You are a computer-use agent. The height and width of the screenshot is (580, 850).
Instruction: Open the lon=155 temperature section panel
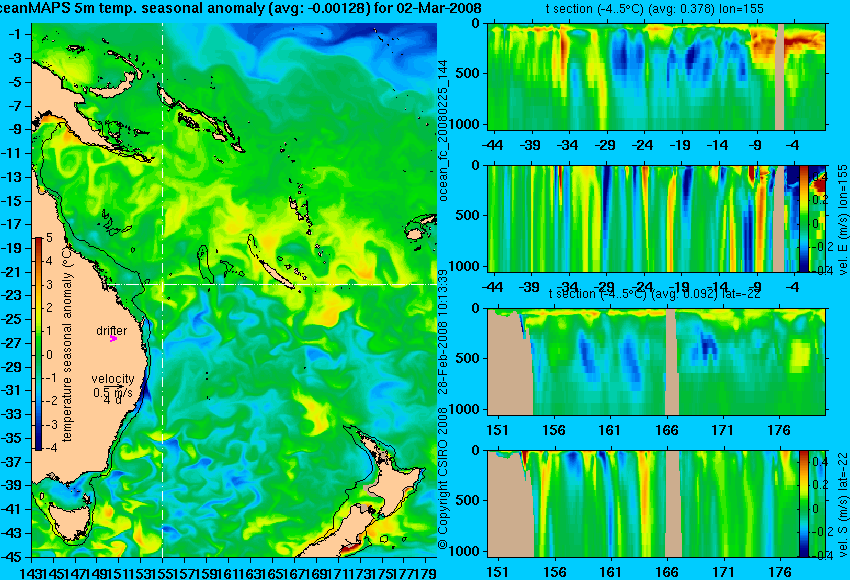point(657,76)
